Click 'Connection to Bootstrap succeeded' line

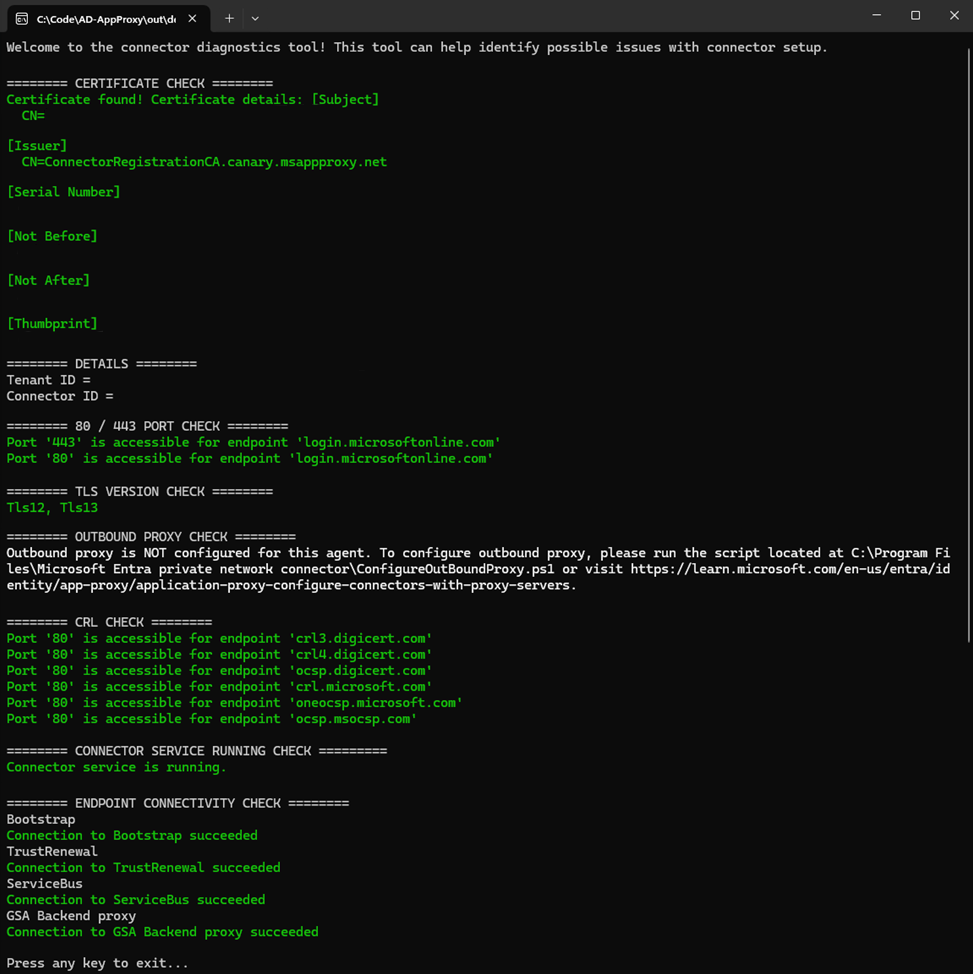click(x=132, y=835)
